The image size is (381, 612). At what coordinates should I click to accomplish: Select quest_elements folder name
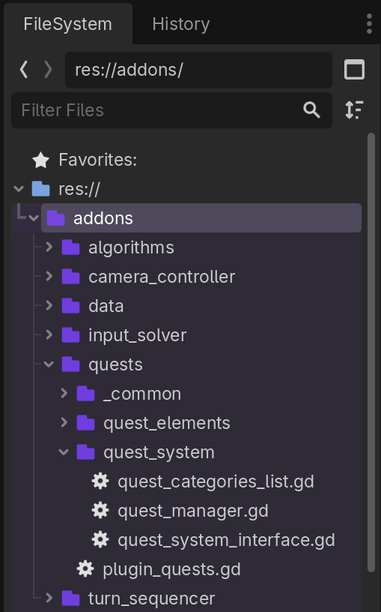point(167,423)
